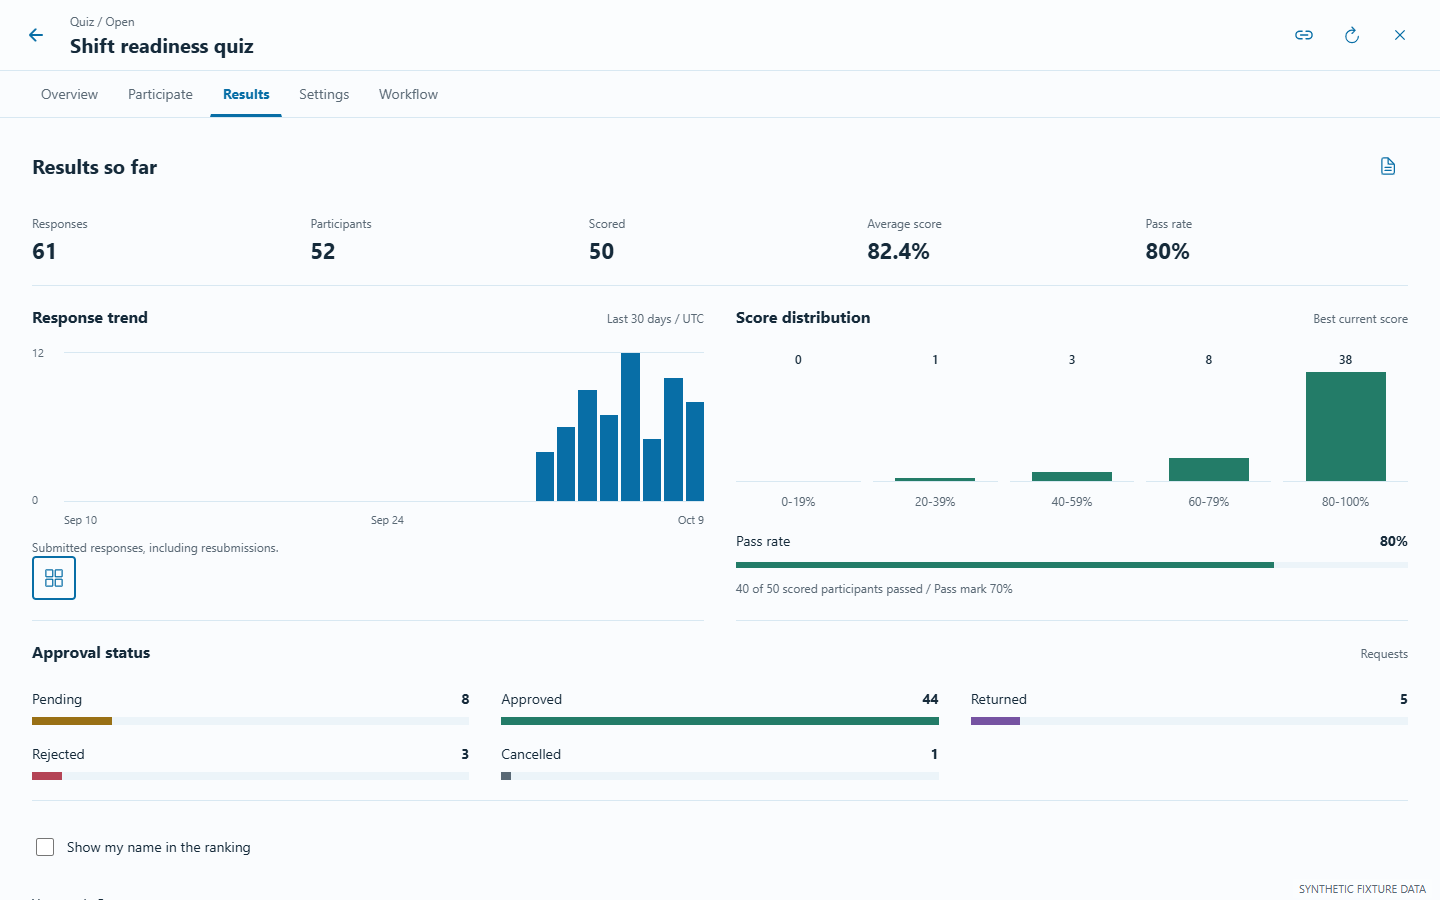Click the Pass rate progress bar

point(1072,565)
